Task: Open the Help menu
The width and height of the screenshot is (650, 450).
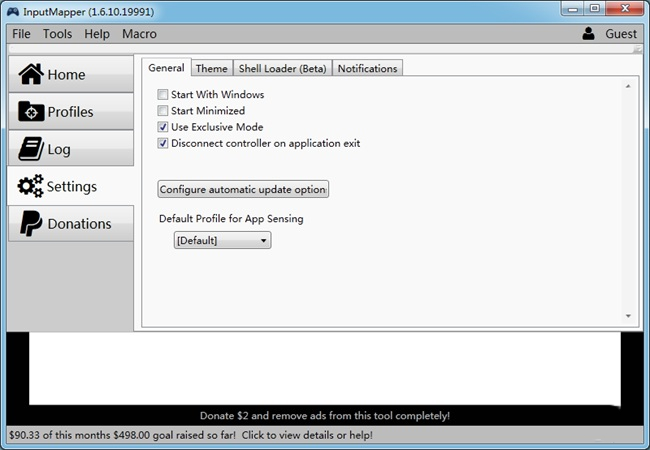Action: click(x=97, y=34)
